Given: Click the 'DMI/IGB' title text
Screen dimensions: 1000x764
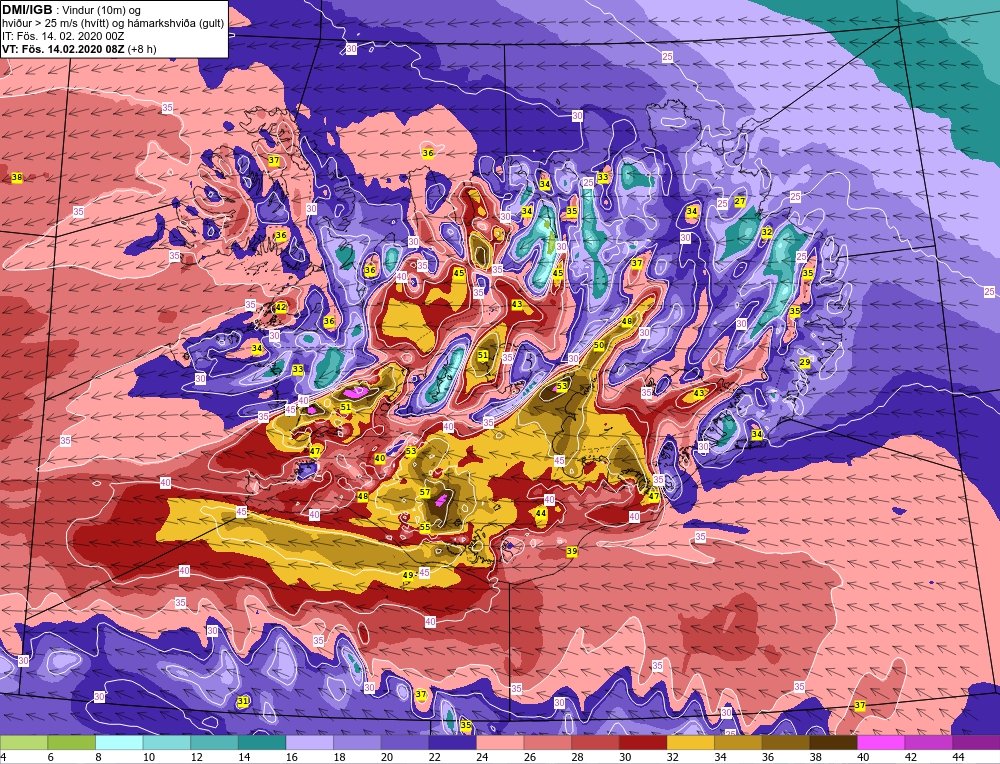Looking at the screenshot, I should click(27, 10).
